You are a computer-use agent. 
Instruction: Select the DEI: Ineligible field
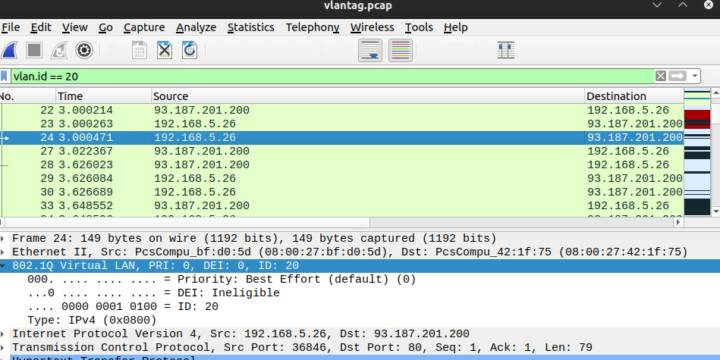[x=153, y=293]
